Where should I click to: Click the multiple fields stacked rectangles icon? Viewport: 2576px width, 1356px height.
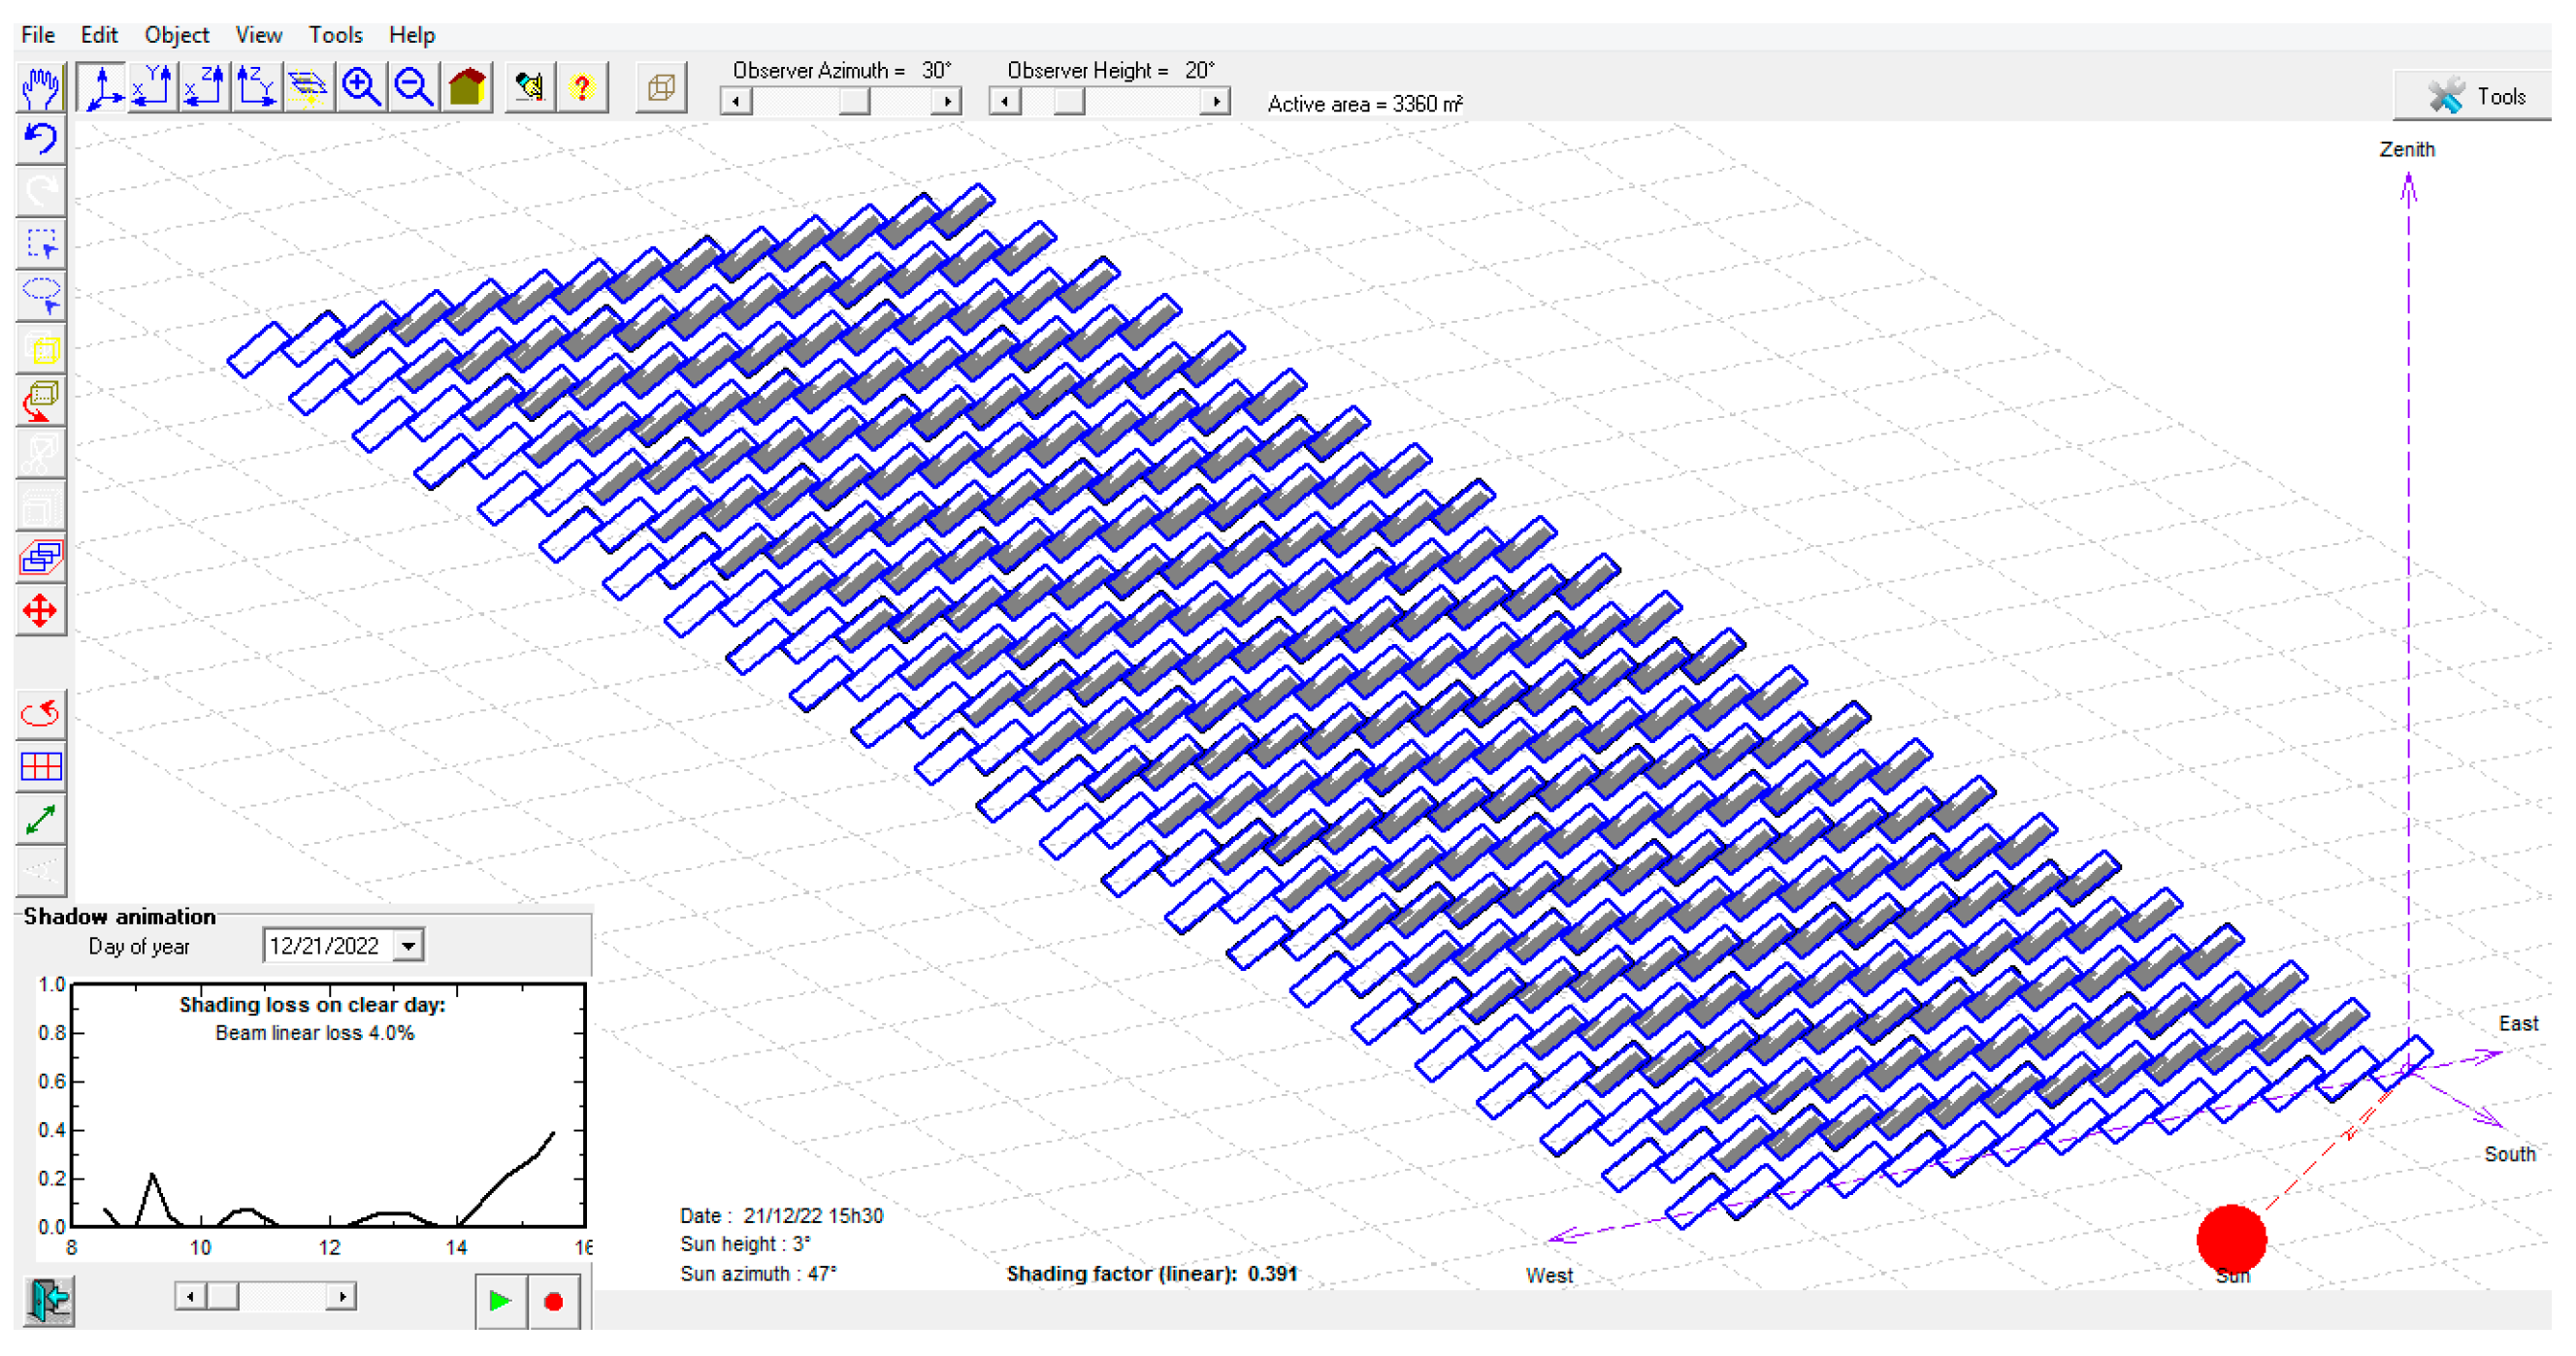[x=41, y=557]
